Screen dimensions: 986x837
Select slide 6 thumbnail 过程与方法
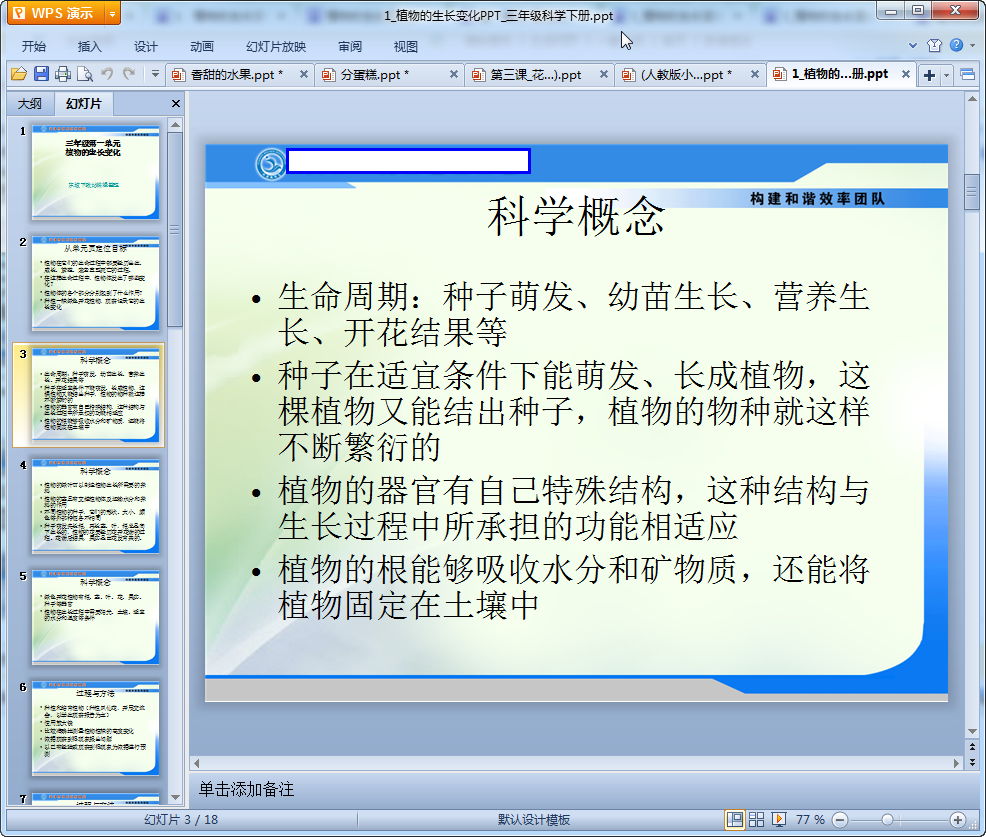click(x=96, y=728)
